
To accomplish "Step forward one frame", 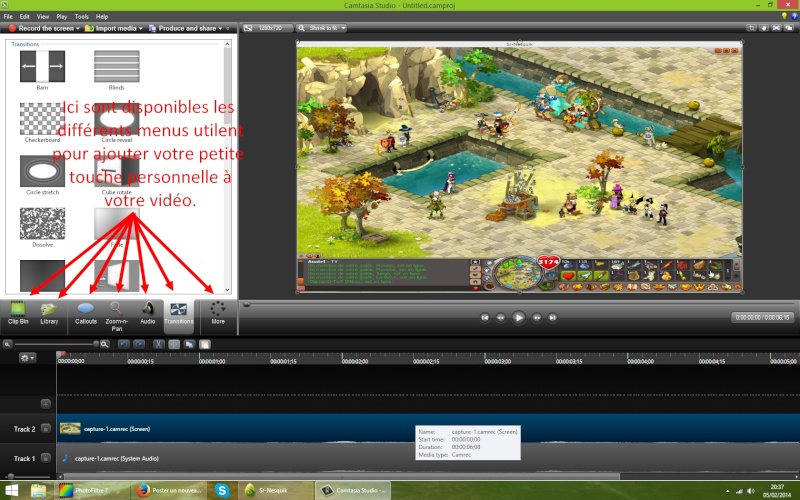I will 537,317.
